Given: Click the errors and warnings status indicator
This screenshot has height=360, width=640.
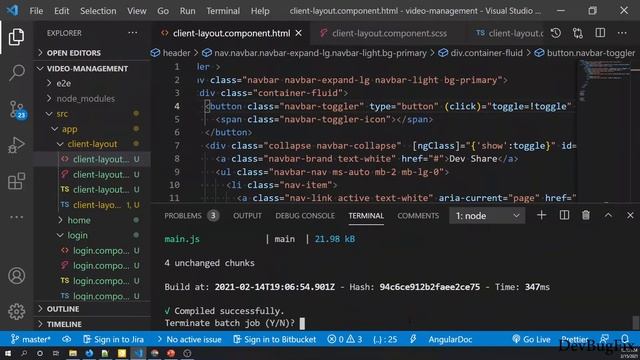Looking at the screenshot, I should tap(345, 339).
